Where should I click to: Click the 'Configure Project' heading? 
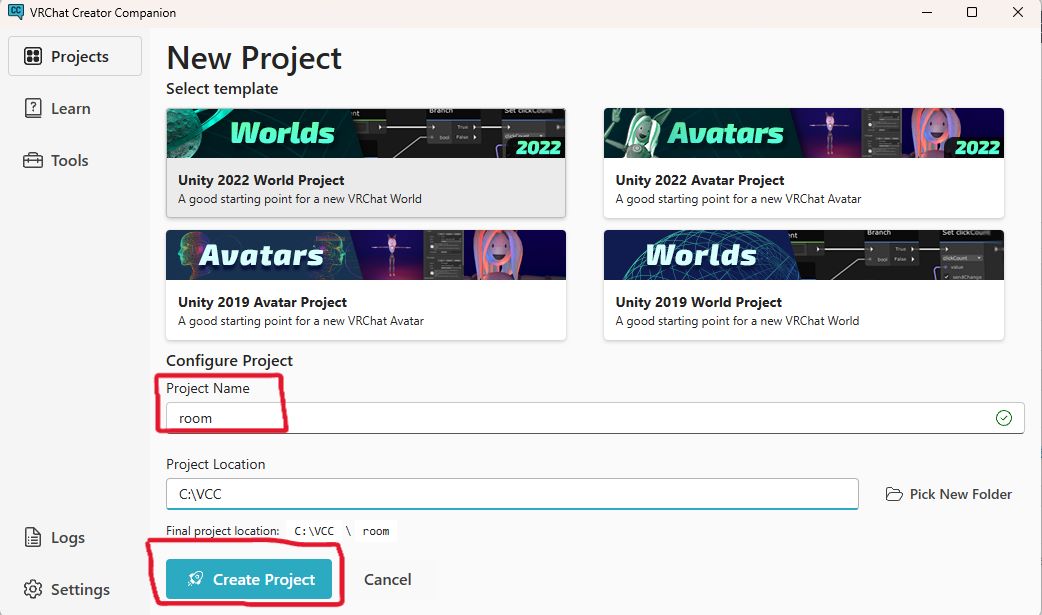point(229,360)
